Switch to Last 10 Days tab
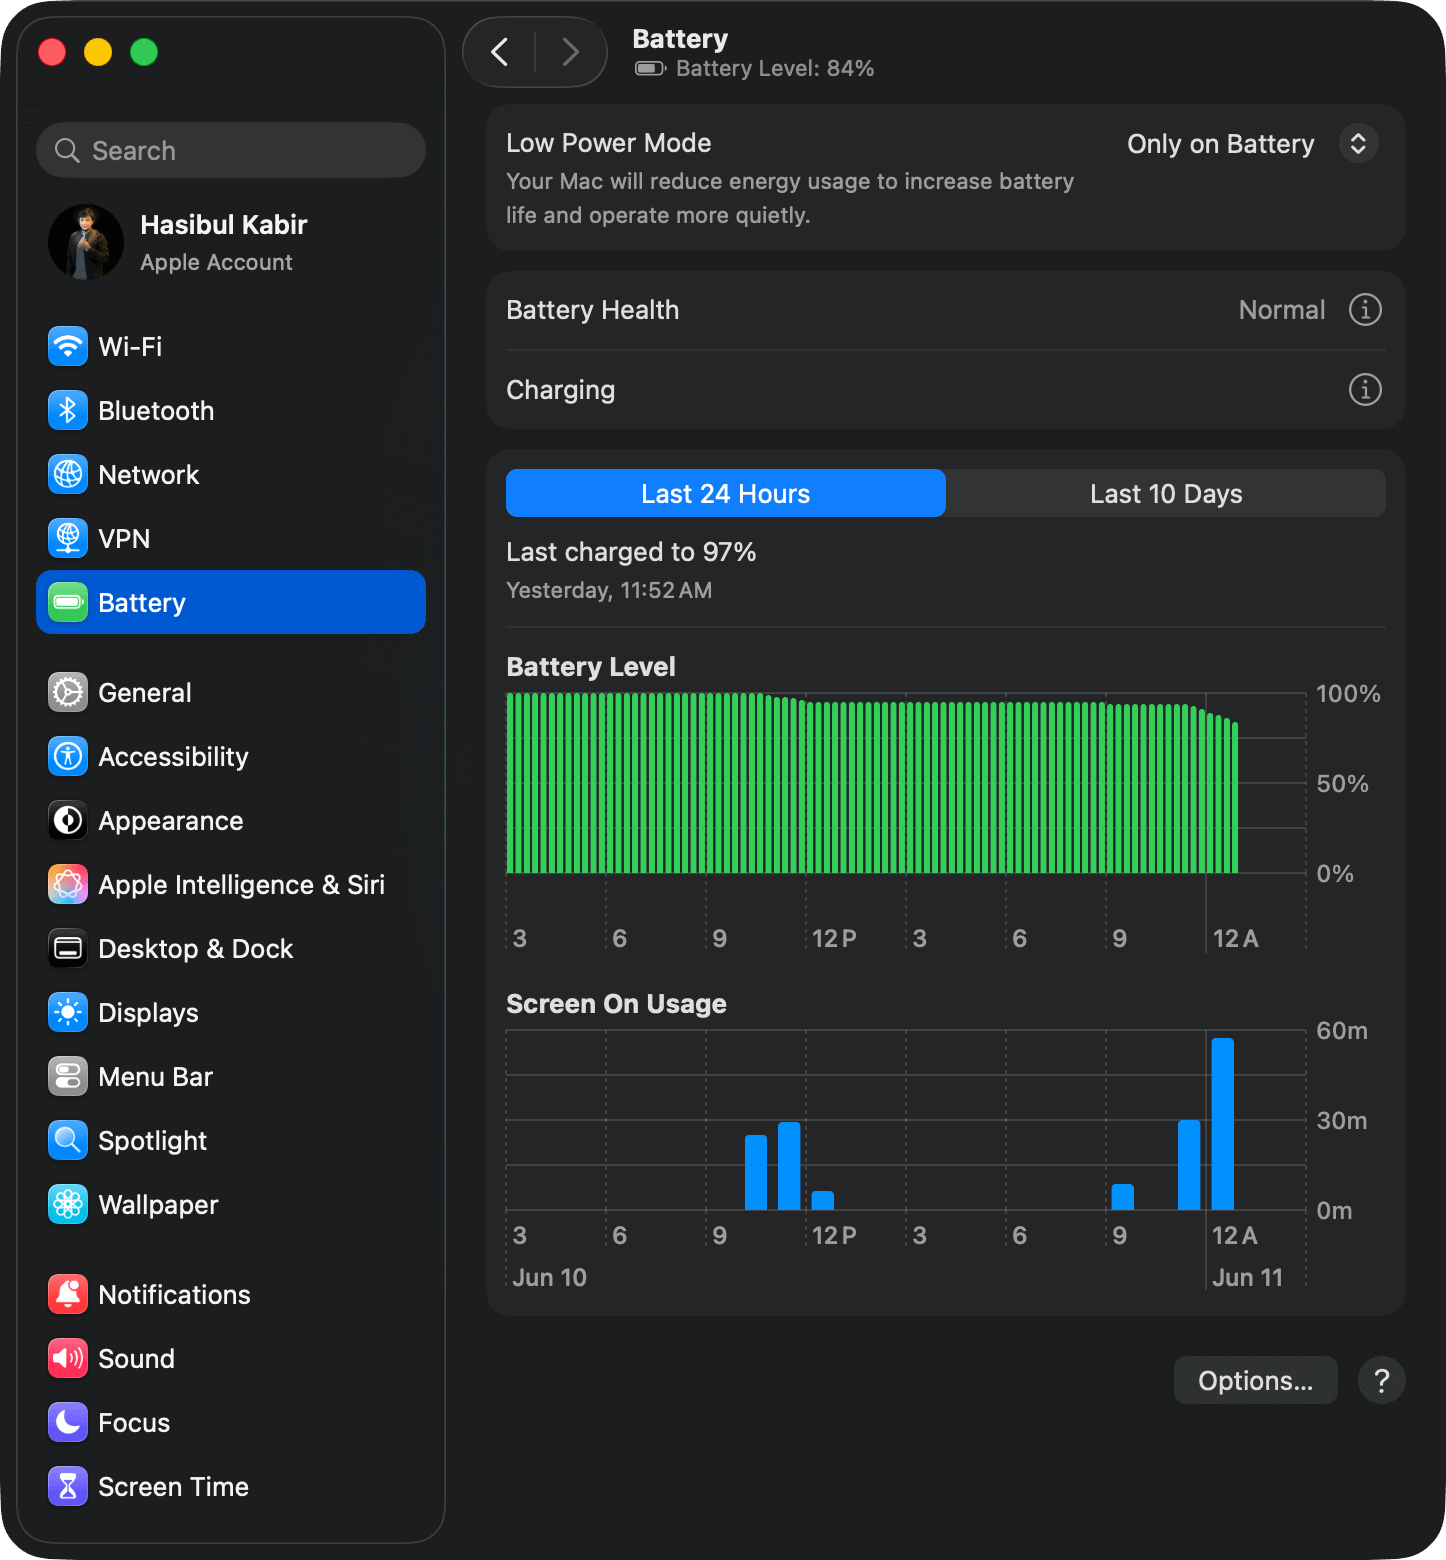This screenshot has height=1560, width=1446. 1166,494
